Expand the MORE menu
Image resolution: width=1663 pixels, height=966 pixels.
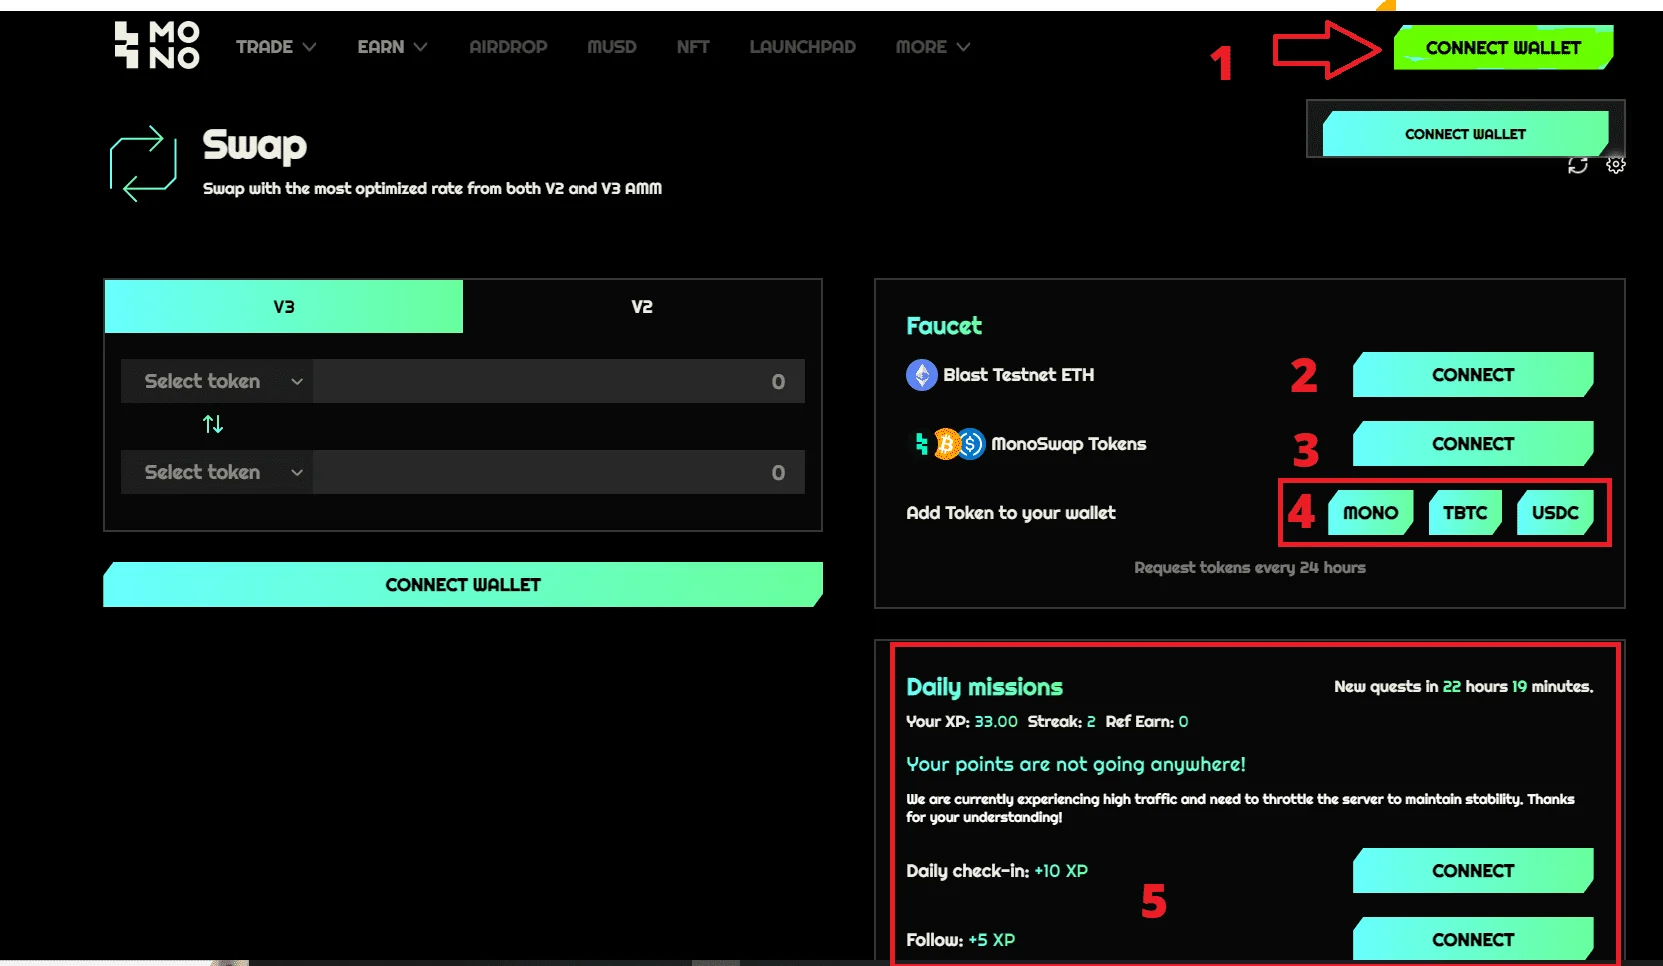coord(932,47)
